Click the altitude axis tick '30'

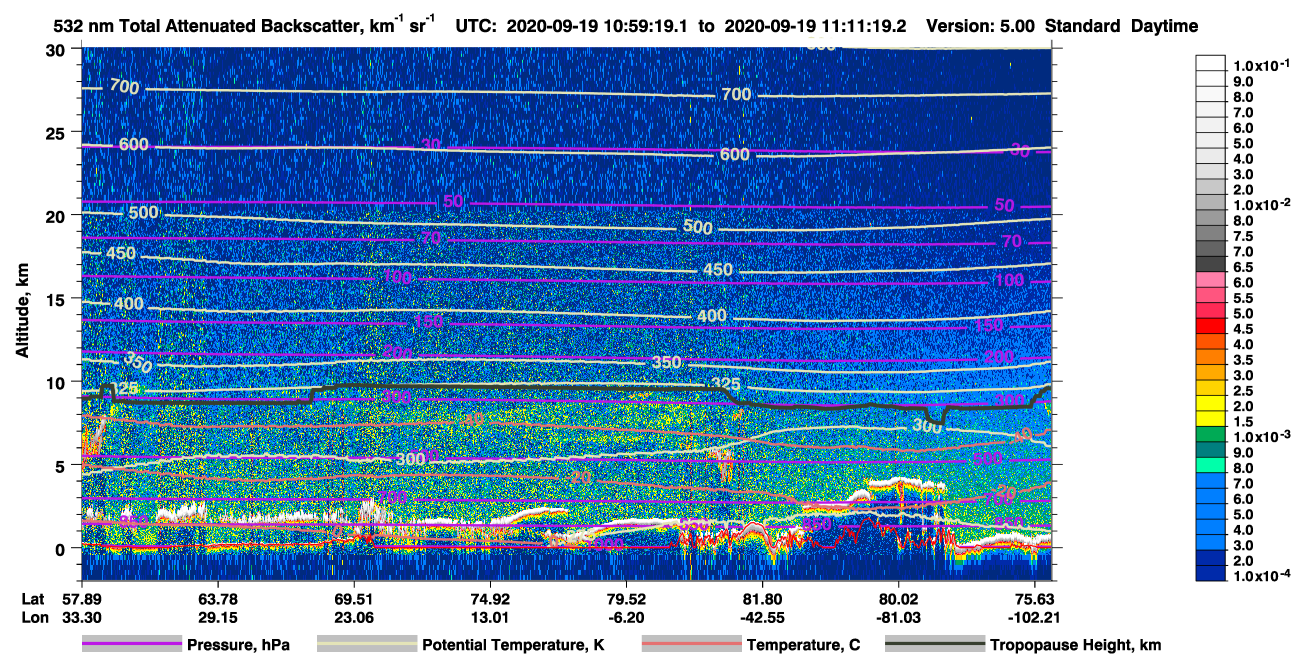(x=57, y=49)
